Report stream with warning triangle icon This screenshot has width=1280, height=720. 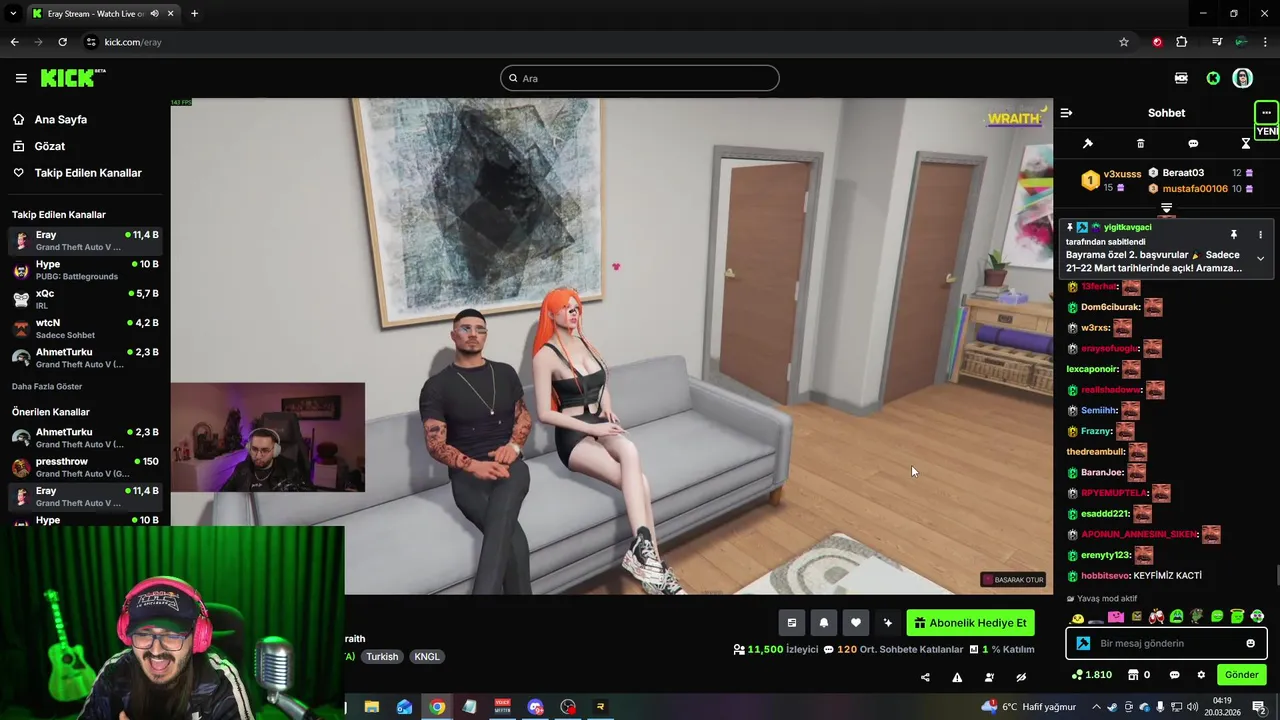point(957,677)
